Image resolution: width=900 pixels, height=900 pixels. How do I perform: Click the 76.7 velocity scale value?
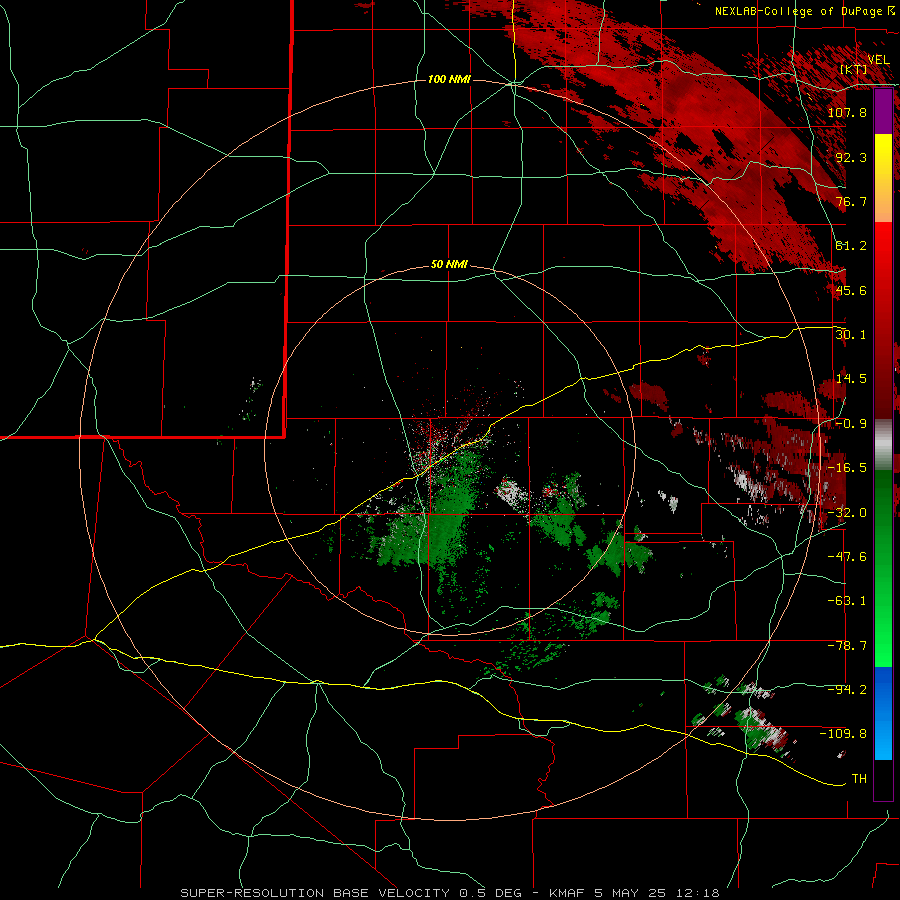click(x=851, y=201)
